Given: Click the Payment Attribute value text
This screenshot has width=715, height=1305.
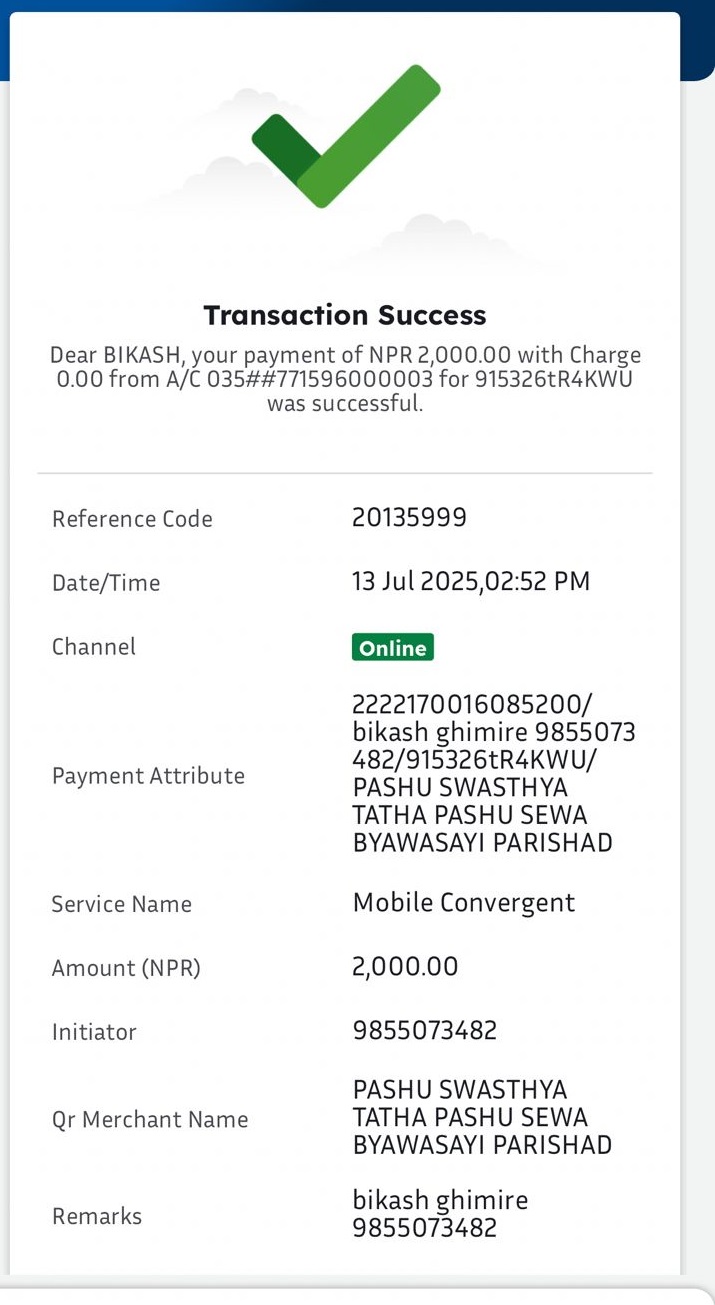Looking at the screenshot, I should (x=494, y=774).
